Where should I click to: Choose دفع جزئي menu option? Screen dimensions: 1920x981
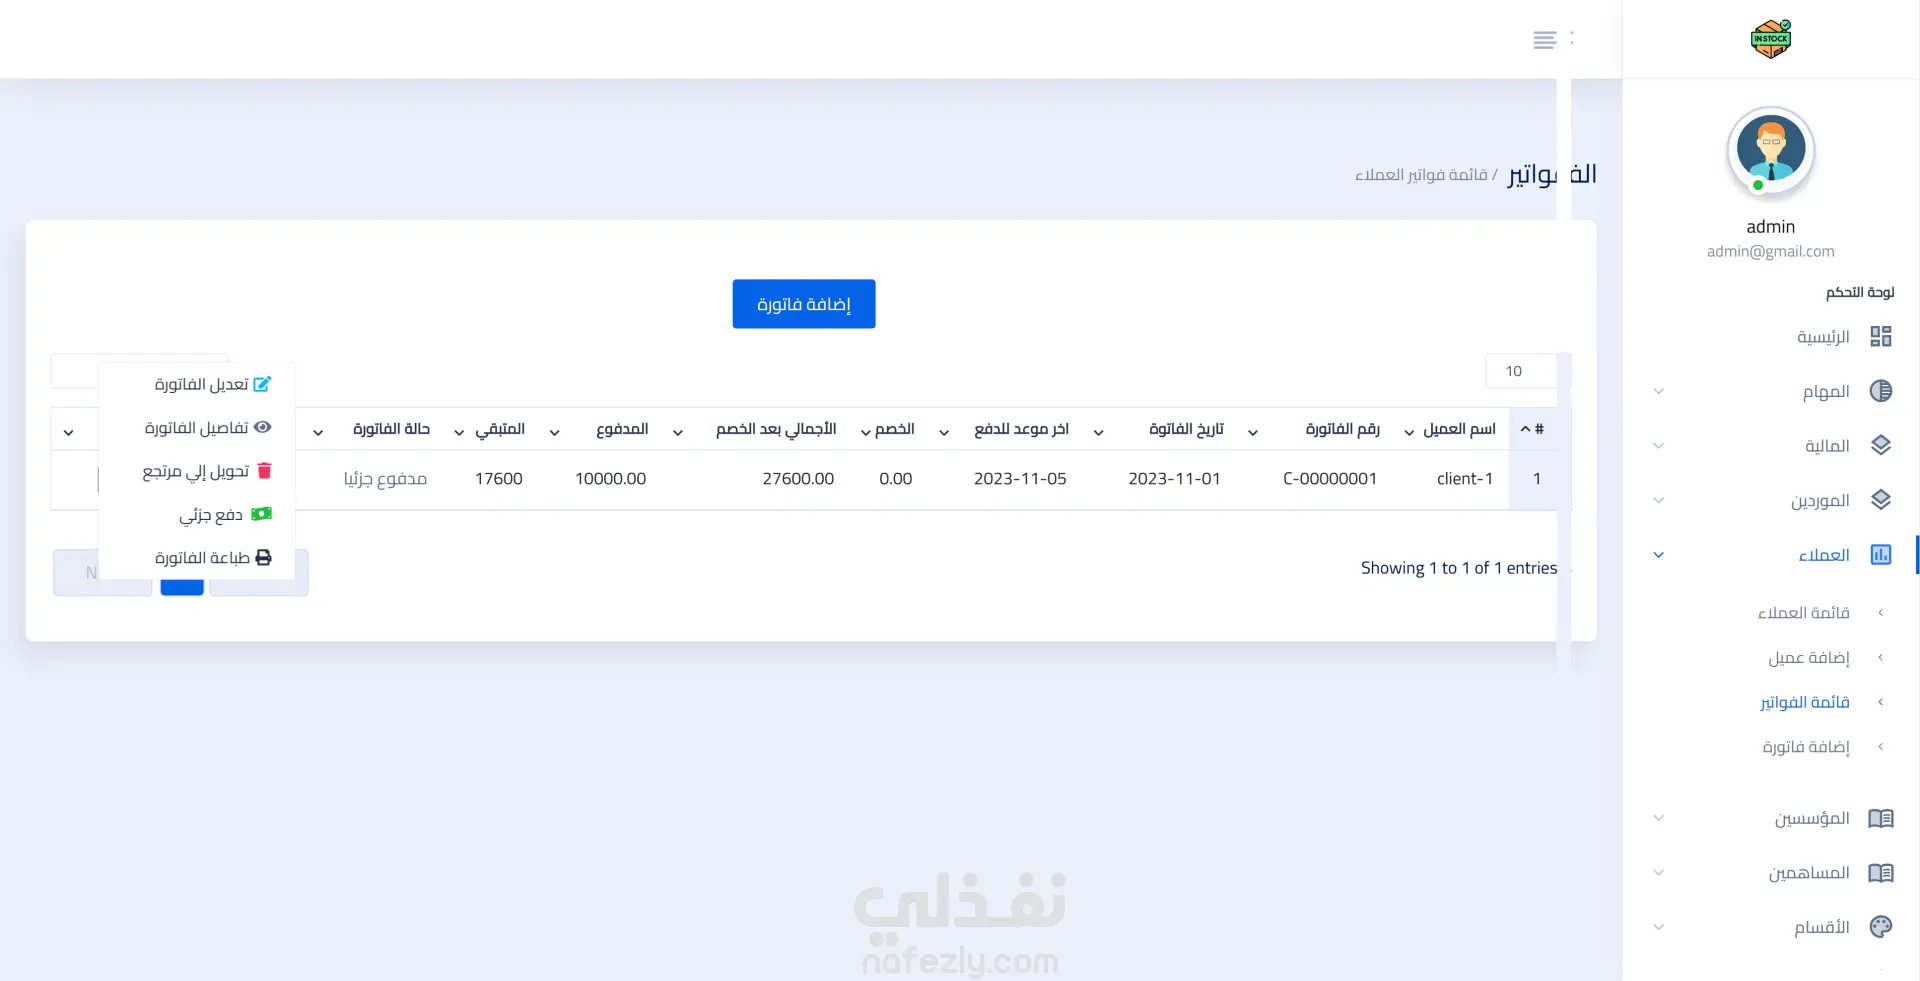tap(211, 515)
